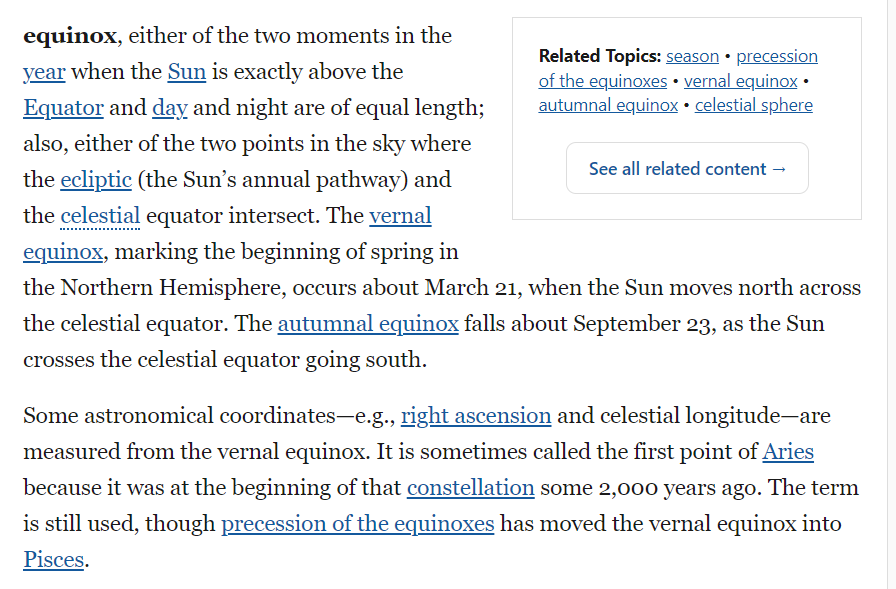The width and height of the screenshot is (896, 589).
Task: Open the 'Aries' link
Action: (788, 452)
